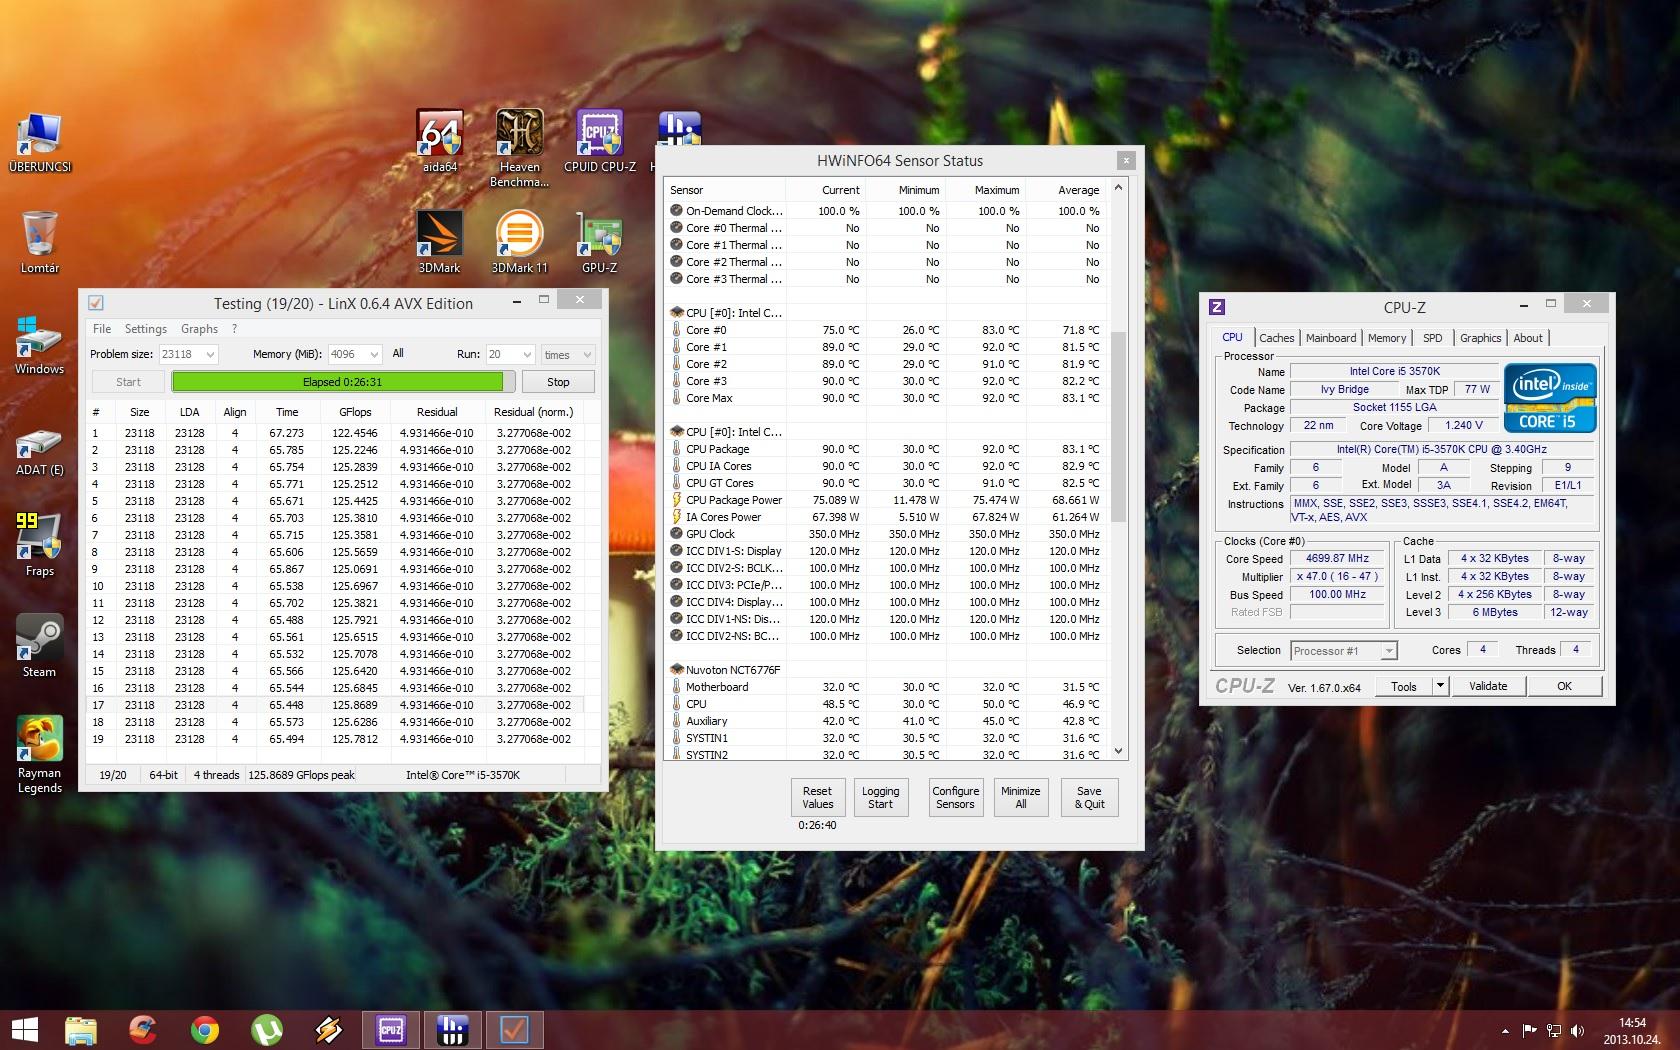Viewport: 1680px width, 1050px height.
Task: Click the Winamp lightning taskbar icon
Action: (329, 1030)
